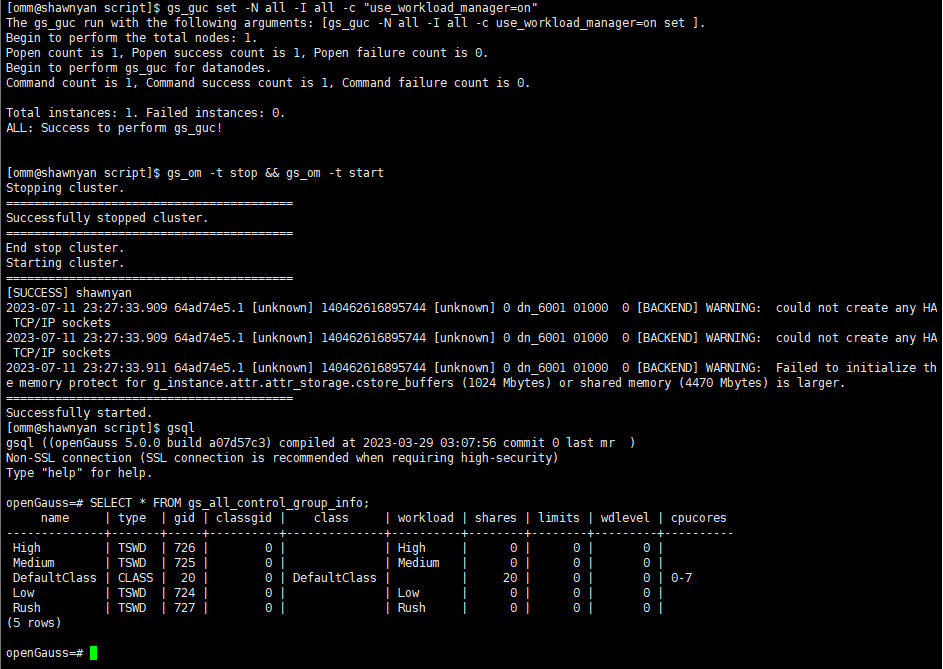Click the 'Begin to perform gs_guc for datanodes.' line

pyautogui.click(x=138, y=68)
